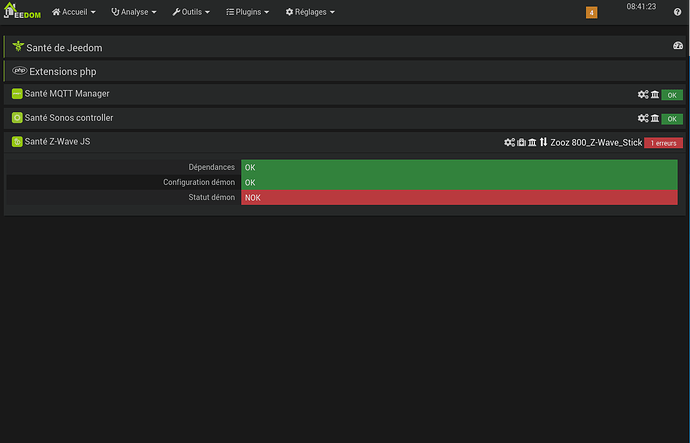Click the Sonos controller bank-building icon
Viewport: 690px width, 443px height.
655,118
